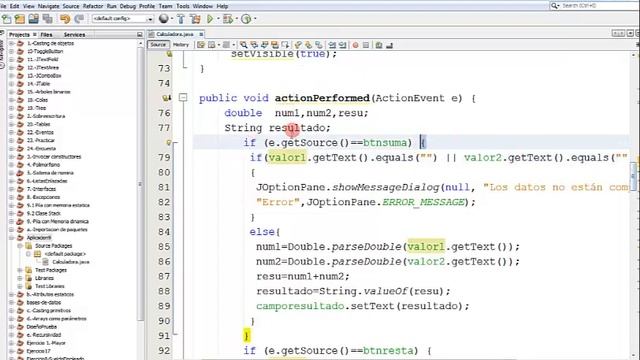Viewport: 640px width, 360px height.
Task: Click the lightbulb hint icon at line 78
Action: pos(168,142)
